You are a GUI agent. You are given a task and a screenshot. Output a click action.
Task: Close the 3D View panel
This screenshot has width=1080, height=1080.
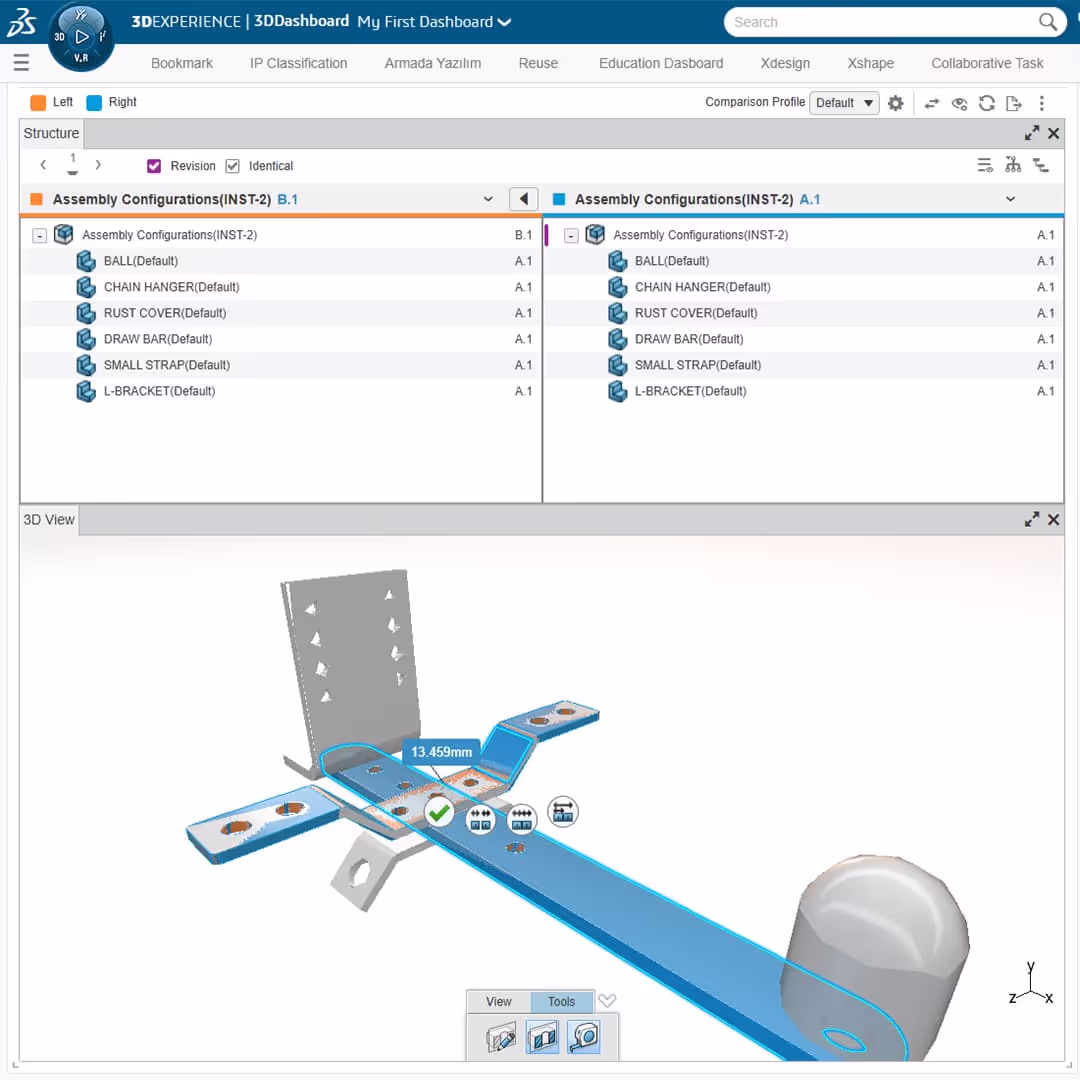(1053, 519)
